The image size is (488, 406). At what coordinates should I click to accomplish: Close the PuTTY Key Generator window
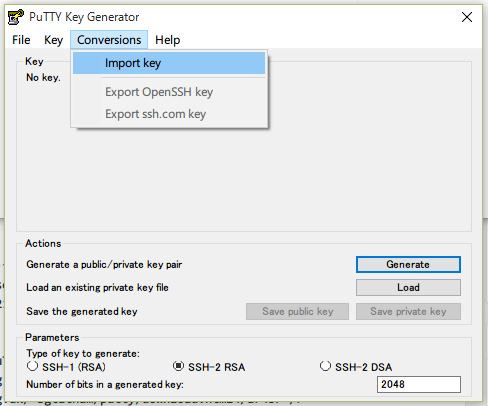[x=467, y=17]
